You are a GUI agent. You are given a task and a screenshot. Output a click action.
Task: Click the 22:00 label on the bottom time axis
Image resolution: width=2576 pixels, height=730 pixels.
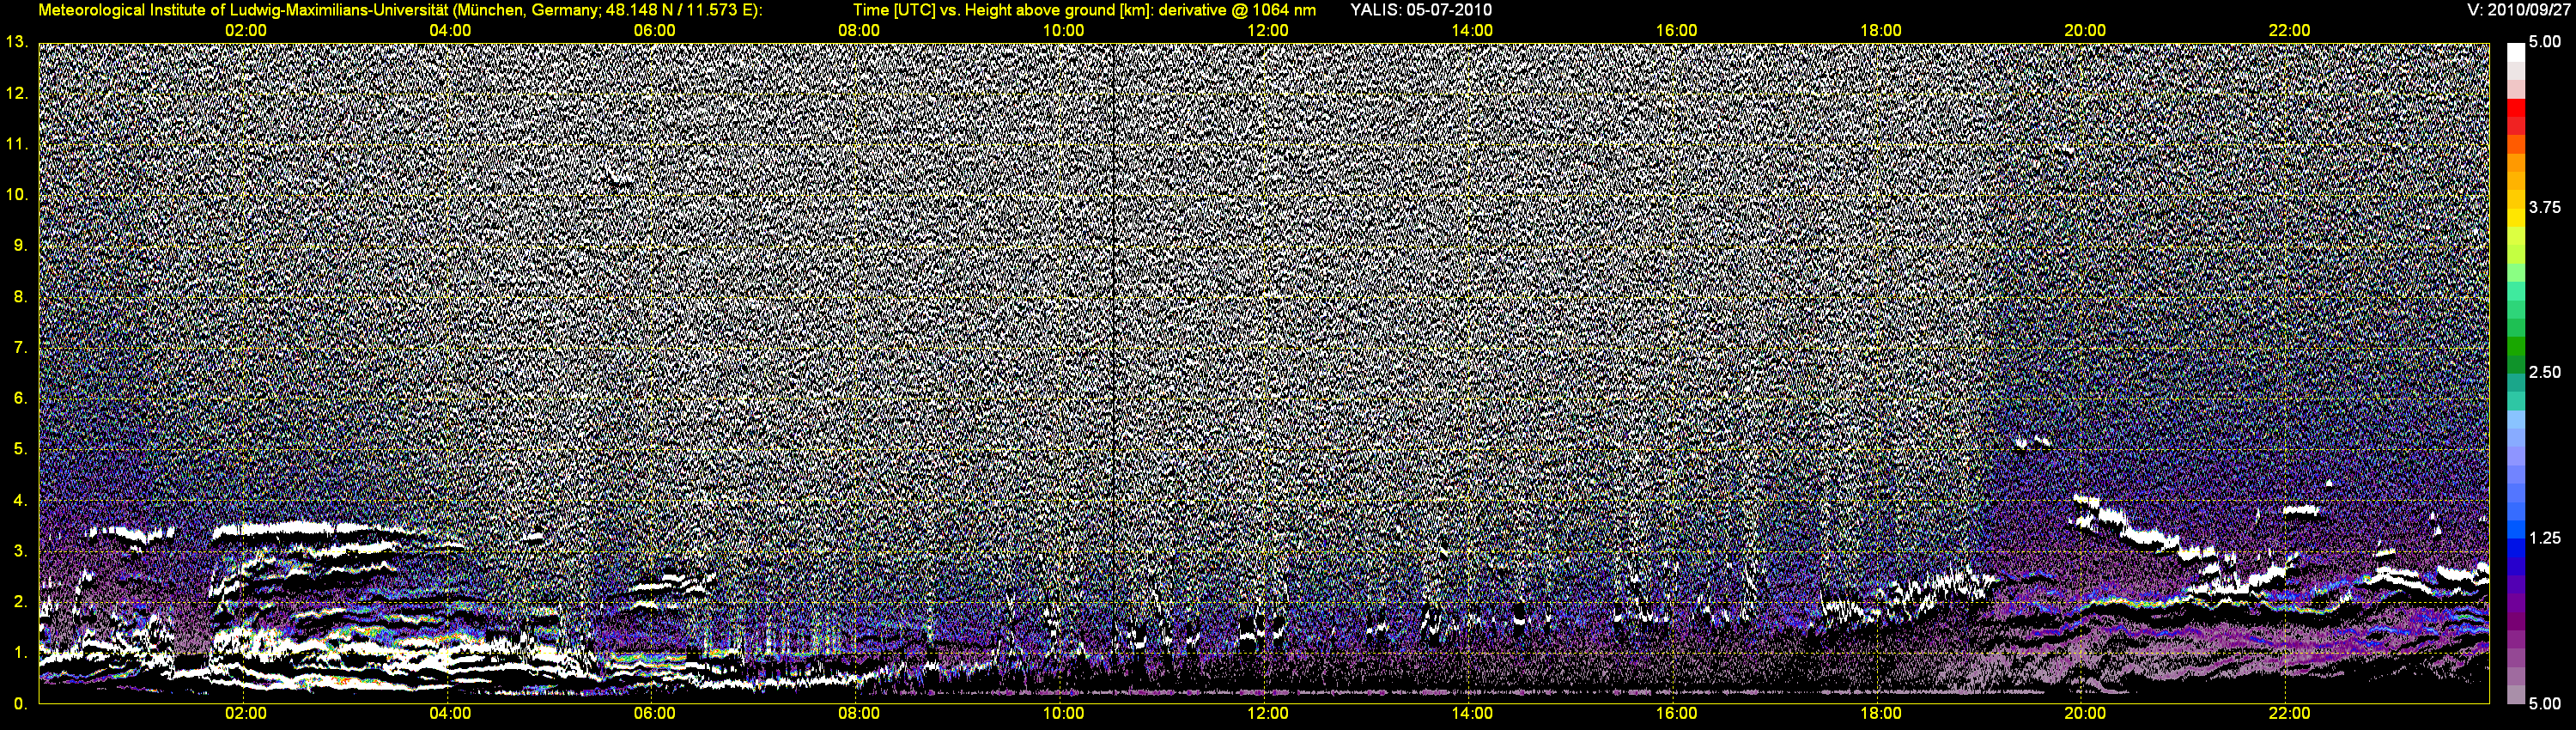coord(2289,714)
